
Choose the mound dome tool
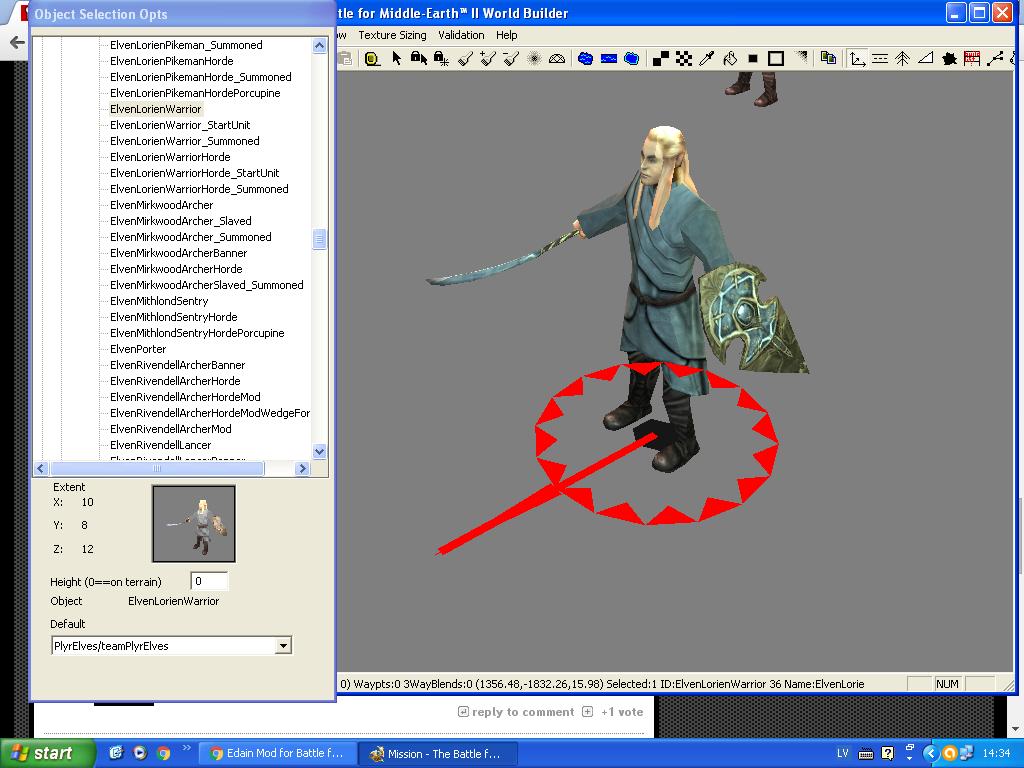pyautogui.click(x=557, y=59)
